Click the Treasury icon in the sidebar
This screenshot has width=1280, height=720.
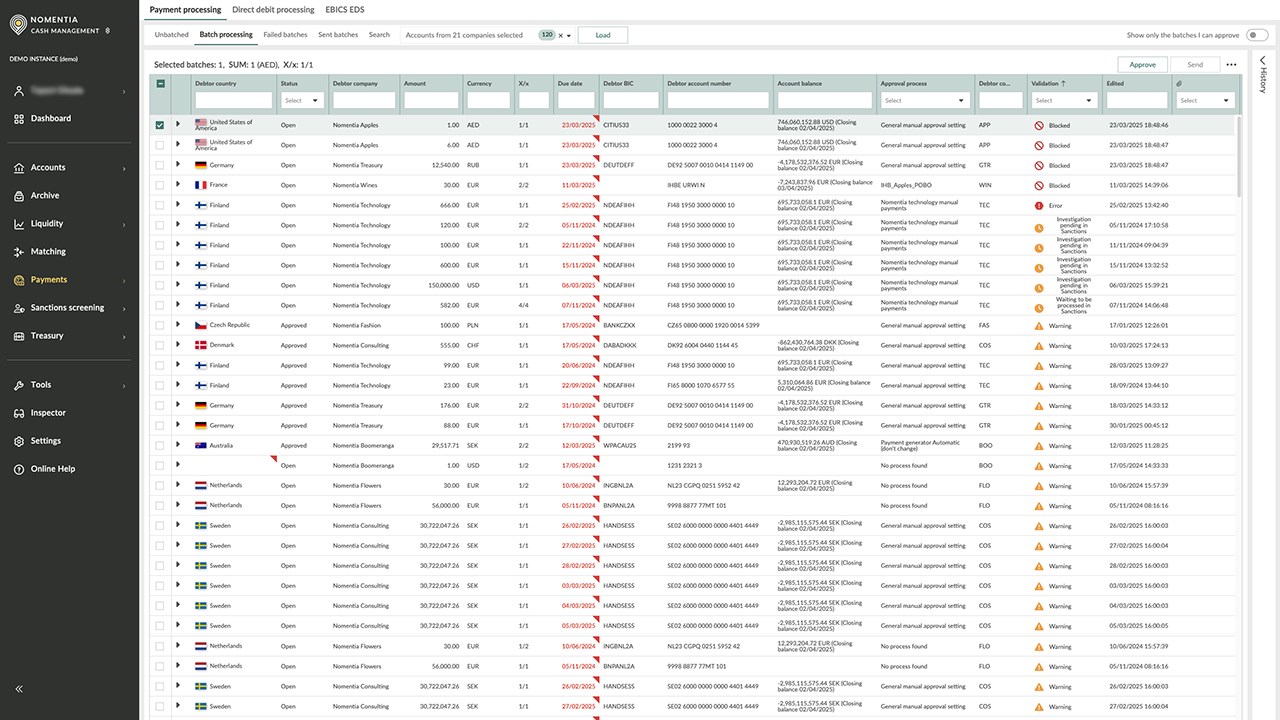point(19,336)
